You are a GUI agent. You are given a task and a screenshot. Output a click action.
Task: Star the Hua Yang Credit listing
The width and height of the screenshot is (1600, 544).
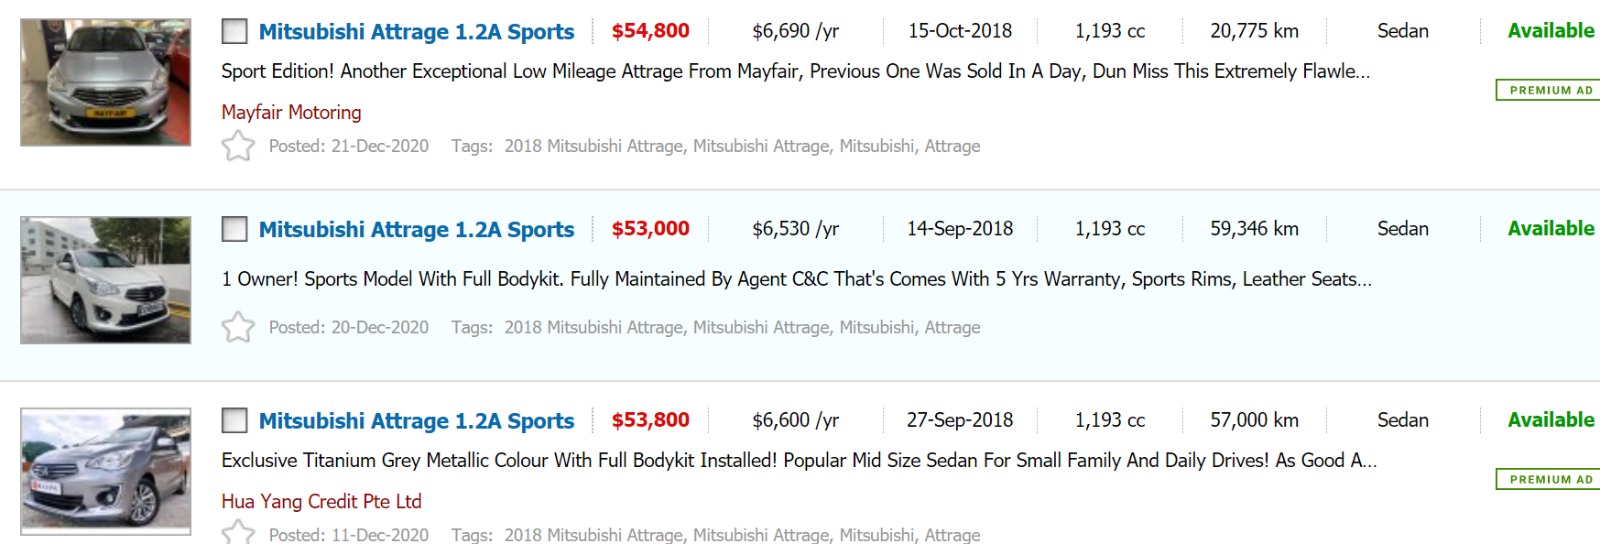pos(238,534)
